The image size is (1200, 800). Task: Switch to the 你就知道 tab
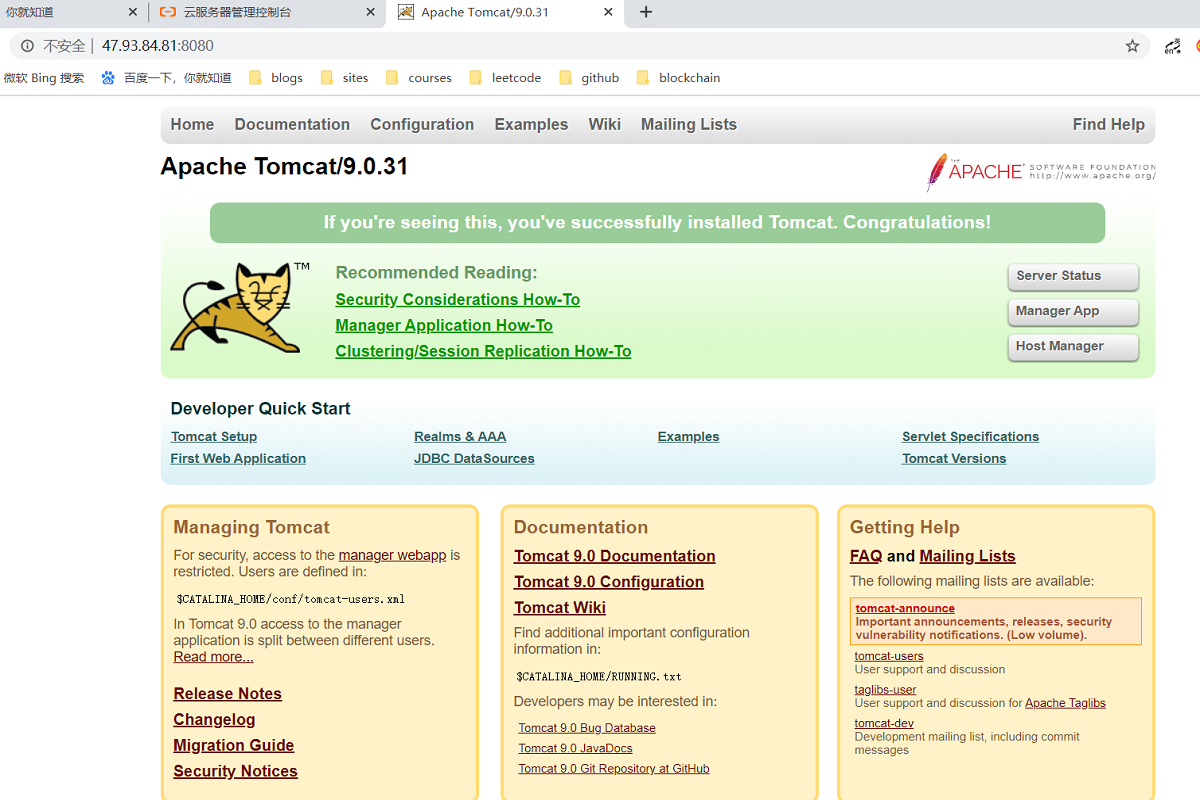pyautogui.click(x=72, y=12)
